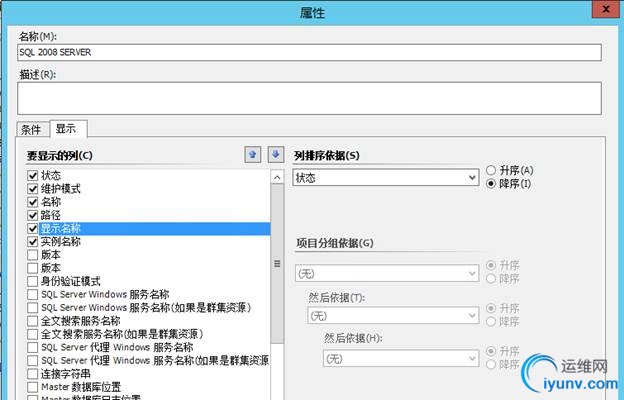Uncheck the 状态 column checkbox

(x=33, y=176)
